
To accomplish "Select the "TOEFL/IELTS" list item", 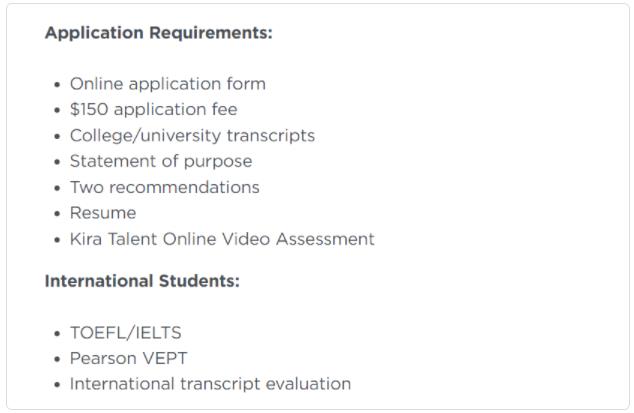I will tap(125, 332).
